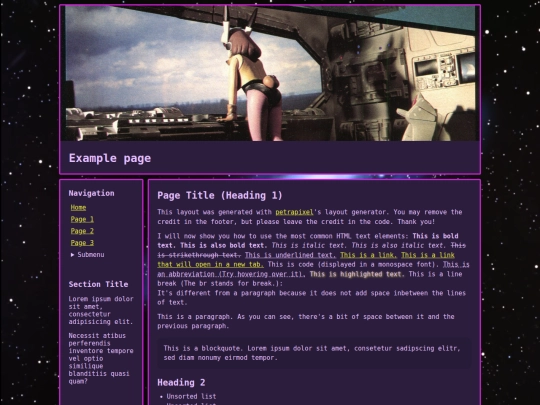Click the 'Navigation' sidebar heading

click(91, 193)
